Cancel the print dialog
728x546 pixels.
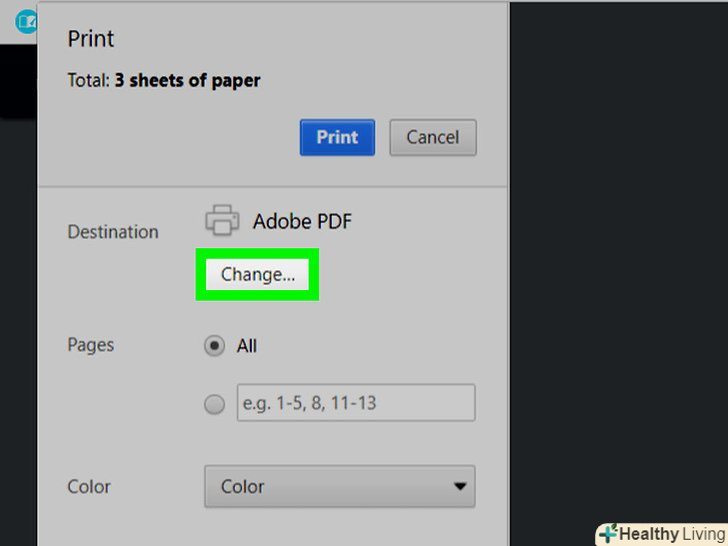[x=433, y=138]
